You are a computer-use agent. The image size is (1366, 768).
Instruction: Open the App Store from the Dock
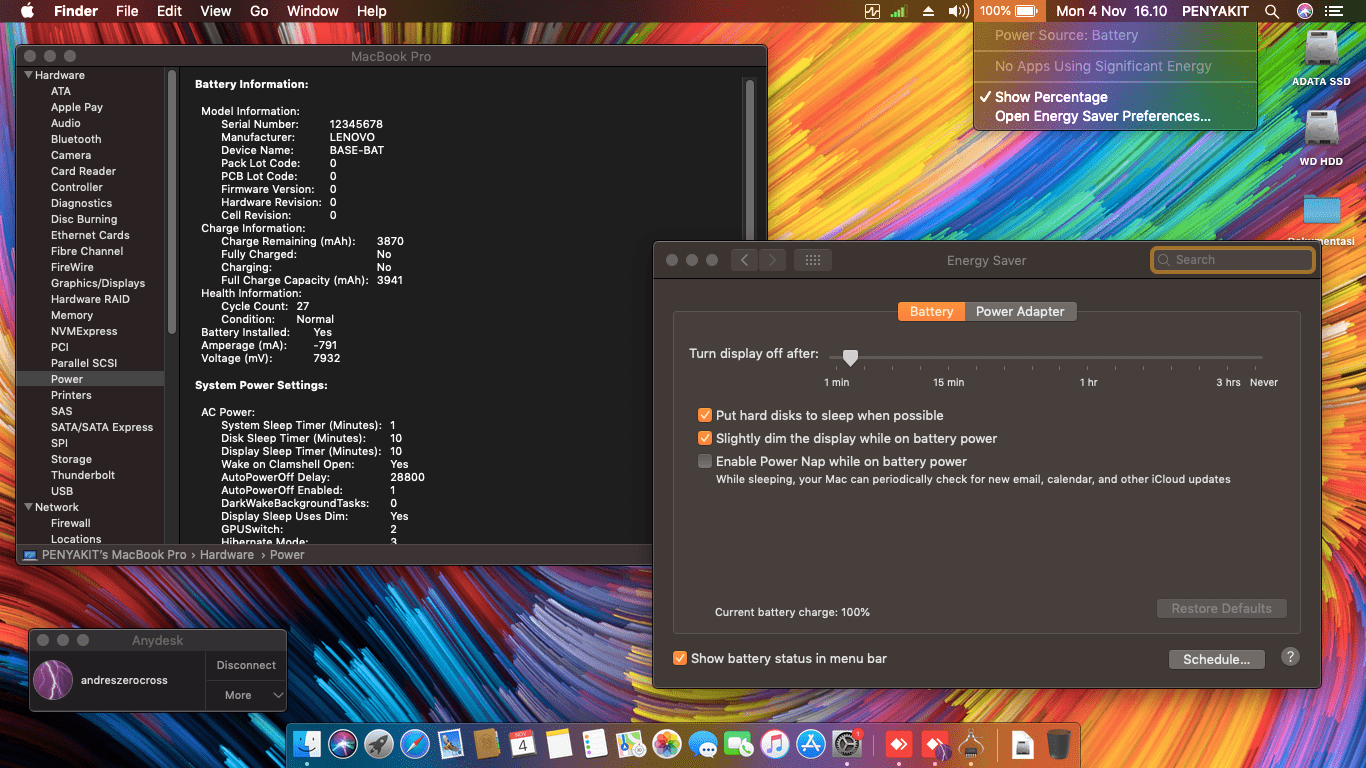coord(811,744)
